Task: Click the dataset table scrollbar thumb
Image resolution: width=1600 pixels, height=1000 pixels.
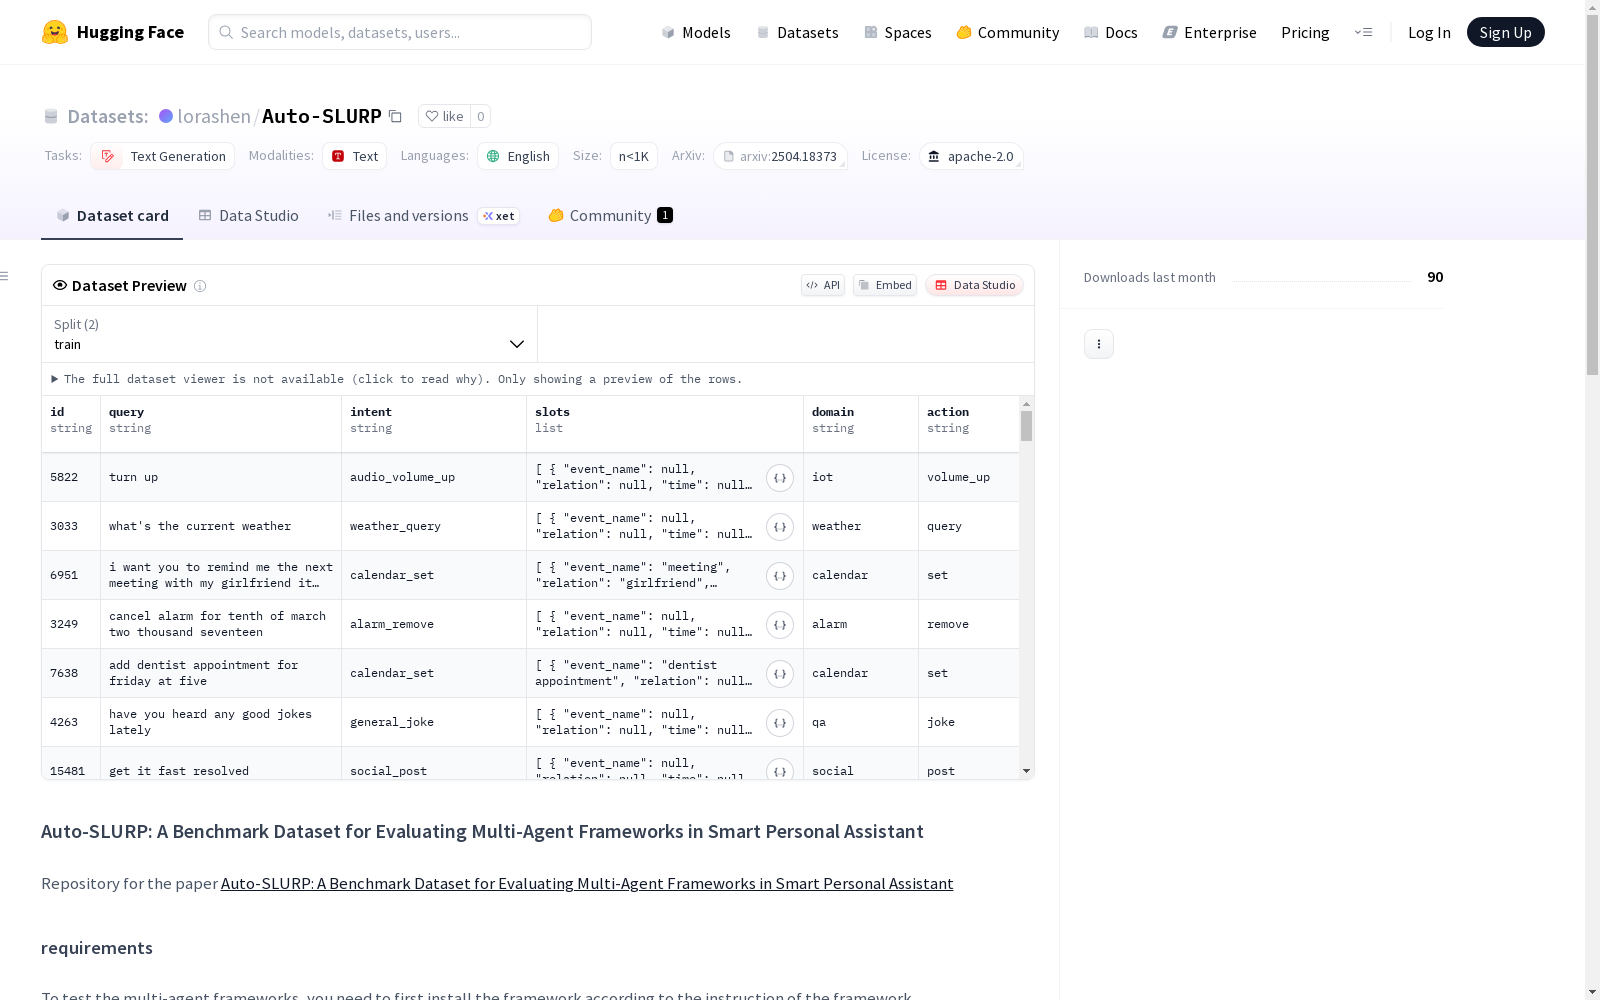Action: point(1026,425)
